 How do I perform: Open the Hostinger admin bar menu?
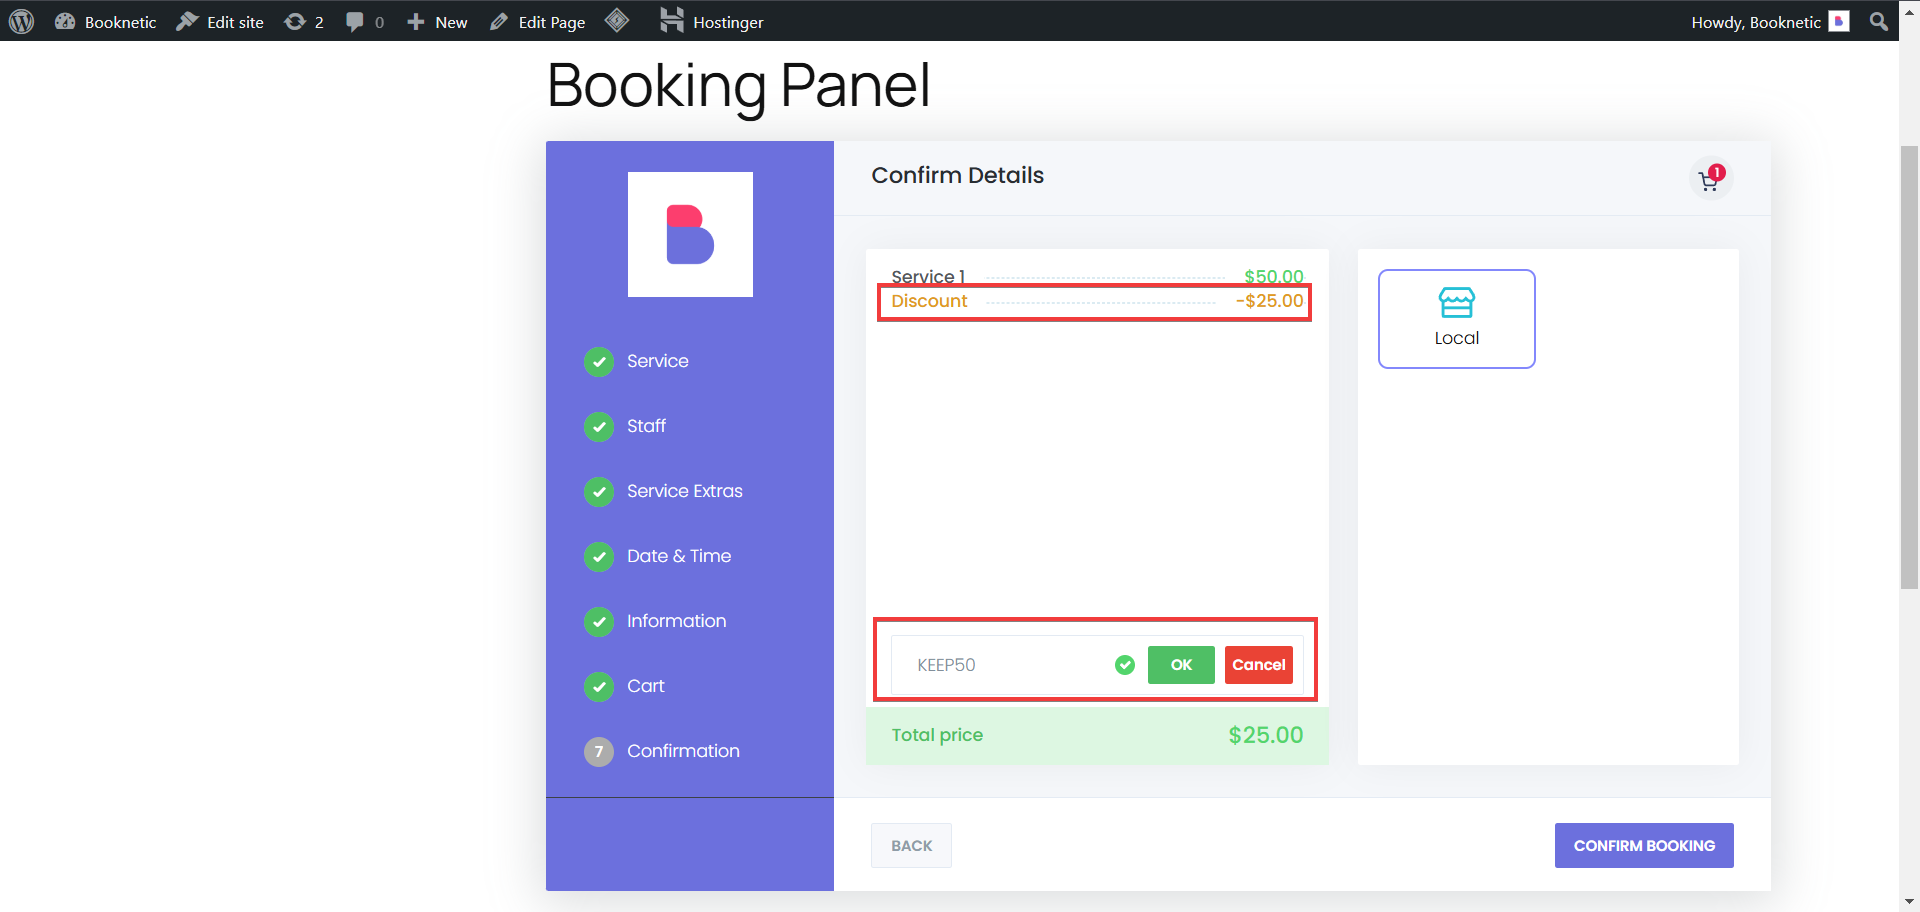pyautogui.click(x=712, y=21)
